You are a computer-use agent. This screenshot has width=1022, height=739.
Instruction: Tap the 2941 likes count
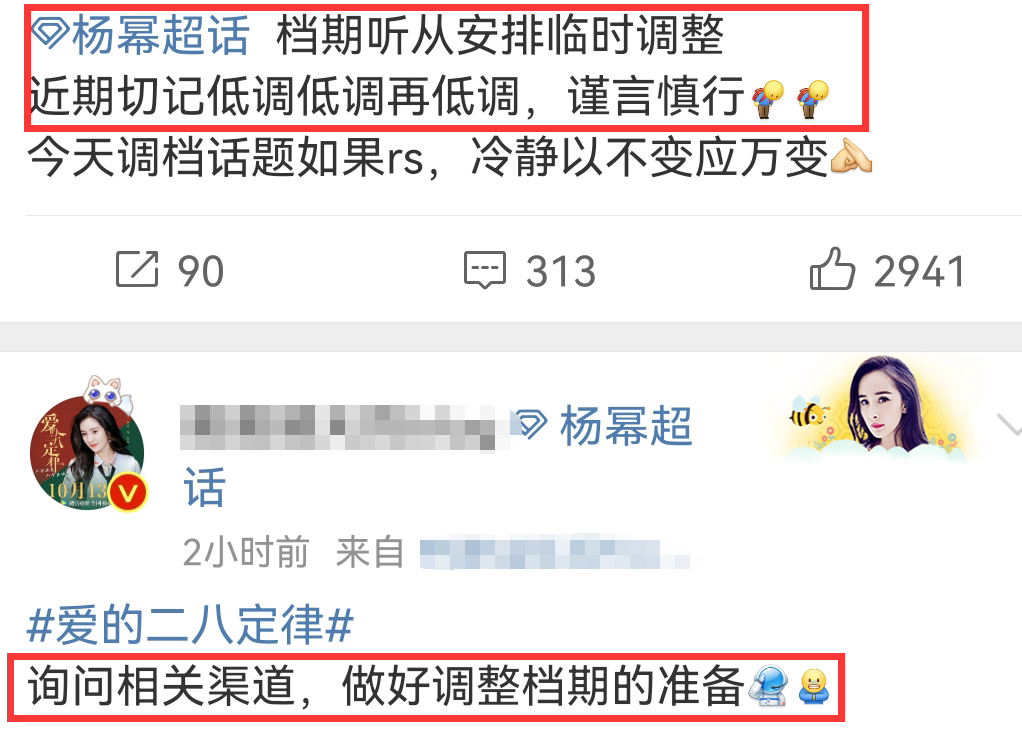tap(919, 271)
